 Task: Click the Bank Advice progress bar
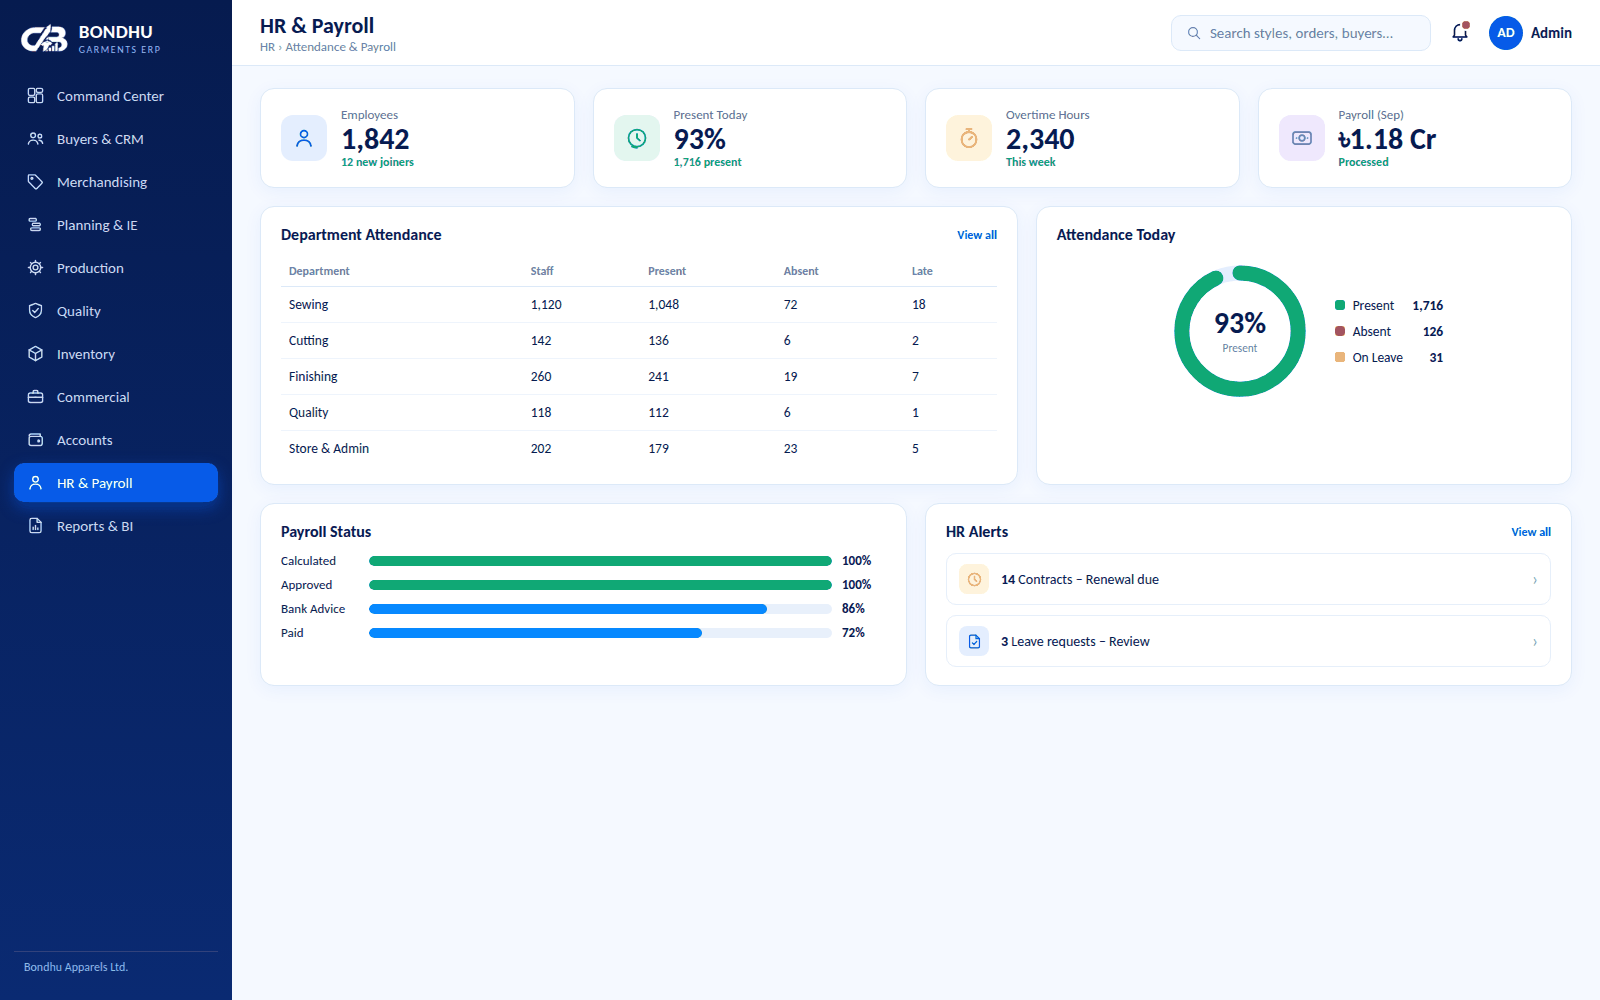point(600,609)
